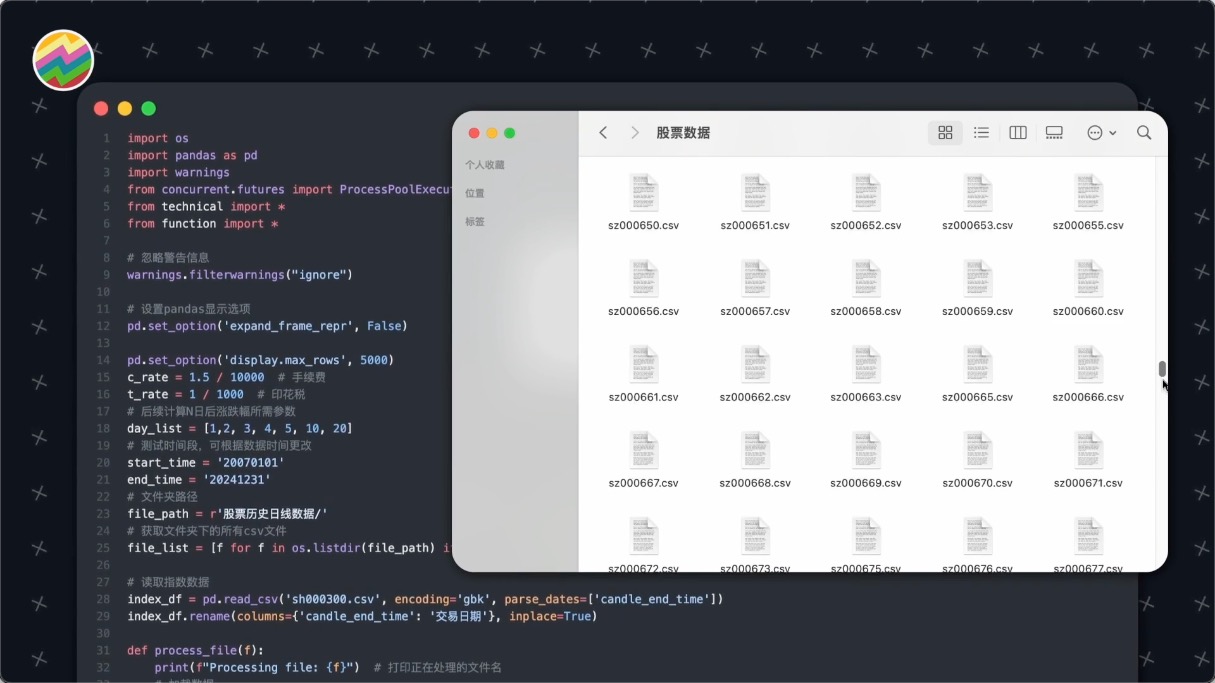The width and height of the screenshot is (1215, 683).
Task: Go forward in Finder navigation
Action: click(x=634, y=133)
